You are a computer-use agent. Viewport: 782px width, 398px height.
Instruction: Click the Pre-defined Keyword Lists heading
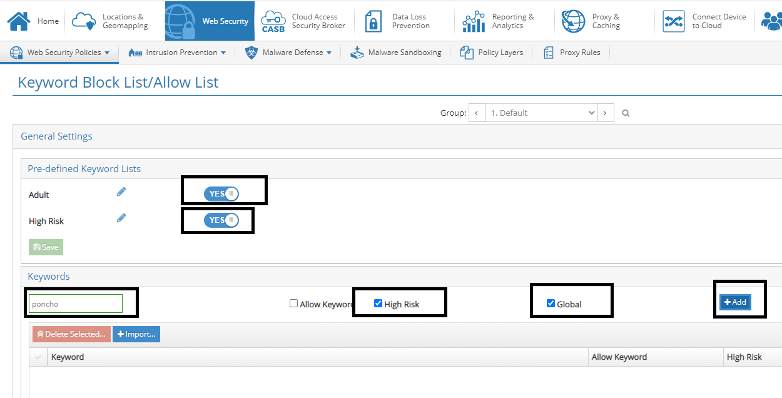pos(84,169)
